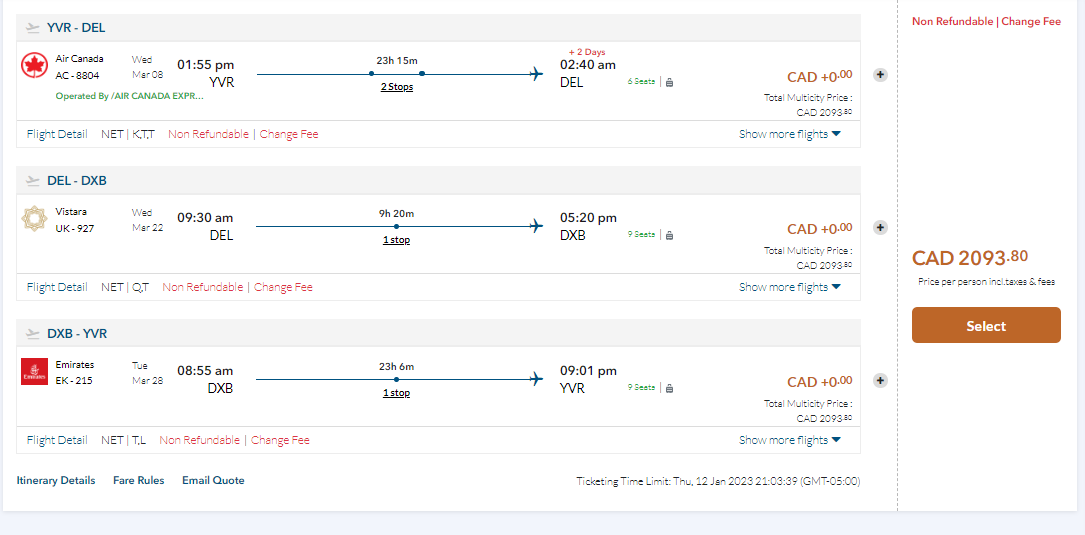Click the Vistara airline logo
The image size is (1085, 535).
click(34, 219)
